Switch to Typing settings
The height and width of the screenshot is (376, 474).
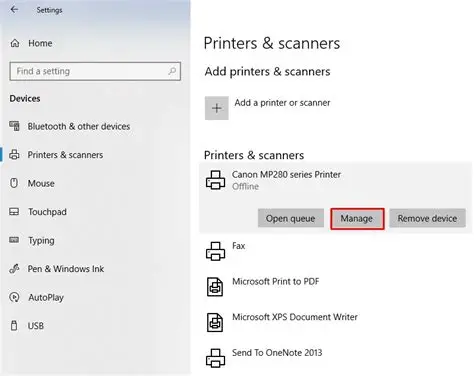[x=41, y=241]
